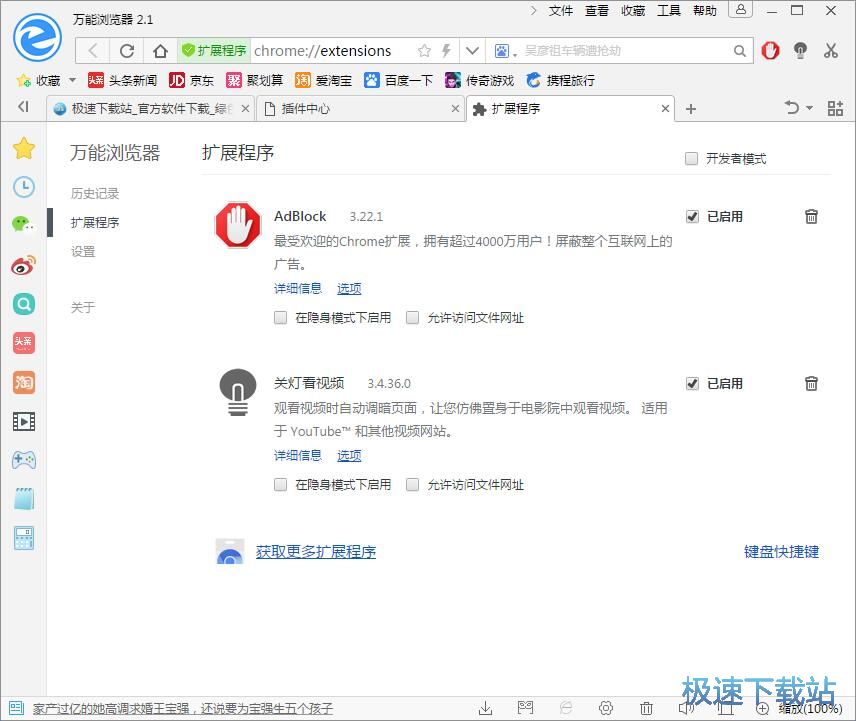Open the 文件 menu
Screen dimensions: 856x721
[561, 10]
